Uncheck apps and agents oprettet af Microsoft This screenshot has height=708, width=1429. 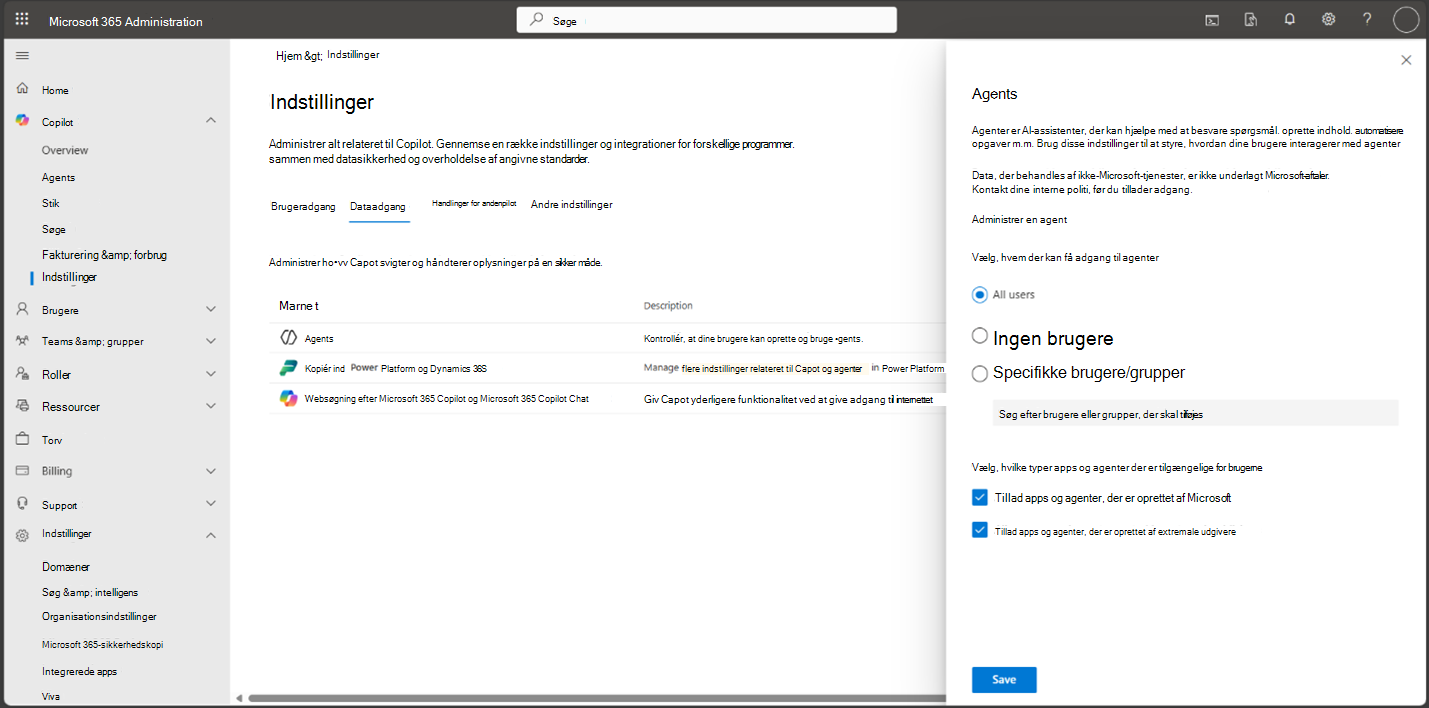click(980, 497)
